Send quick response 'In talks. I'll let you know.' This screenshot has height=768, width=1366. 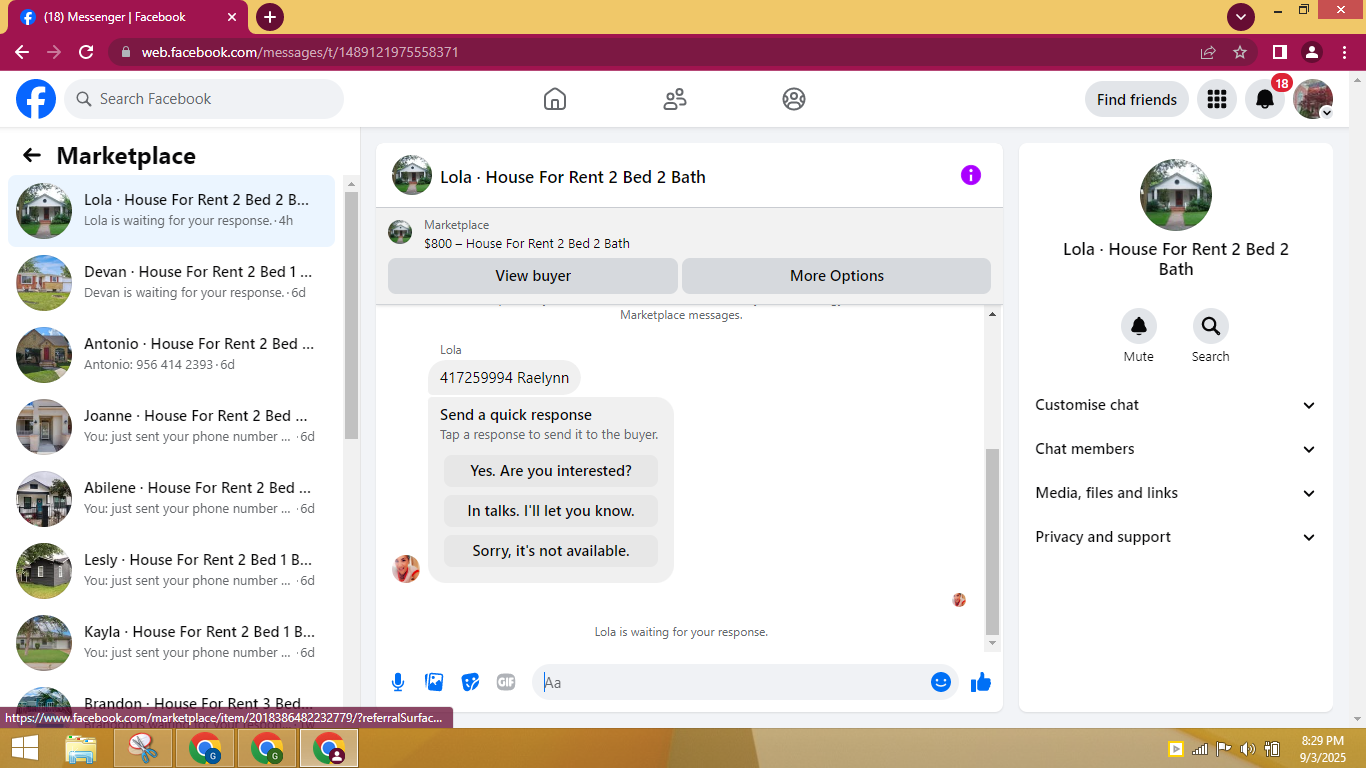(x=551, y=511)
